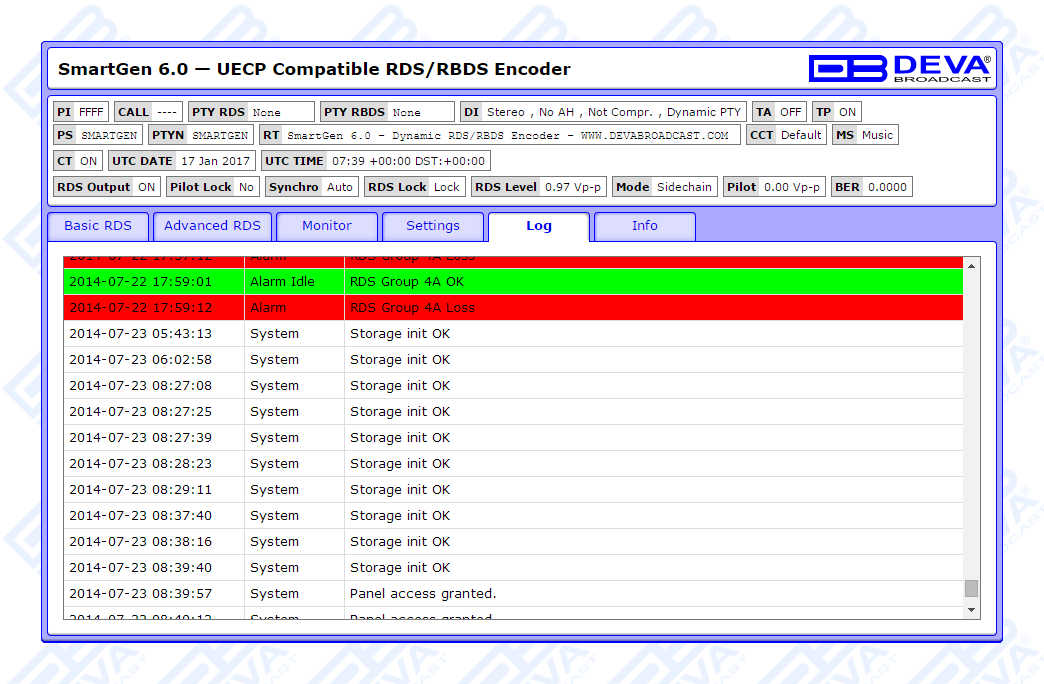Viewport: 1044px width, 684px height.
Task: Click the Mode Sidechain status field
Action: (x=664, y=187)
